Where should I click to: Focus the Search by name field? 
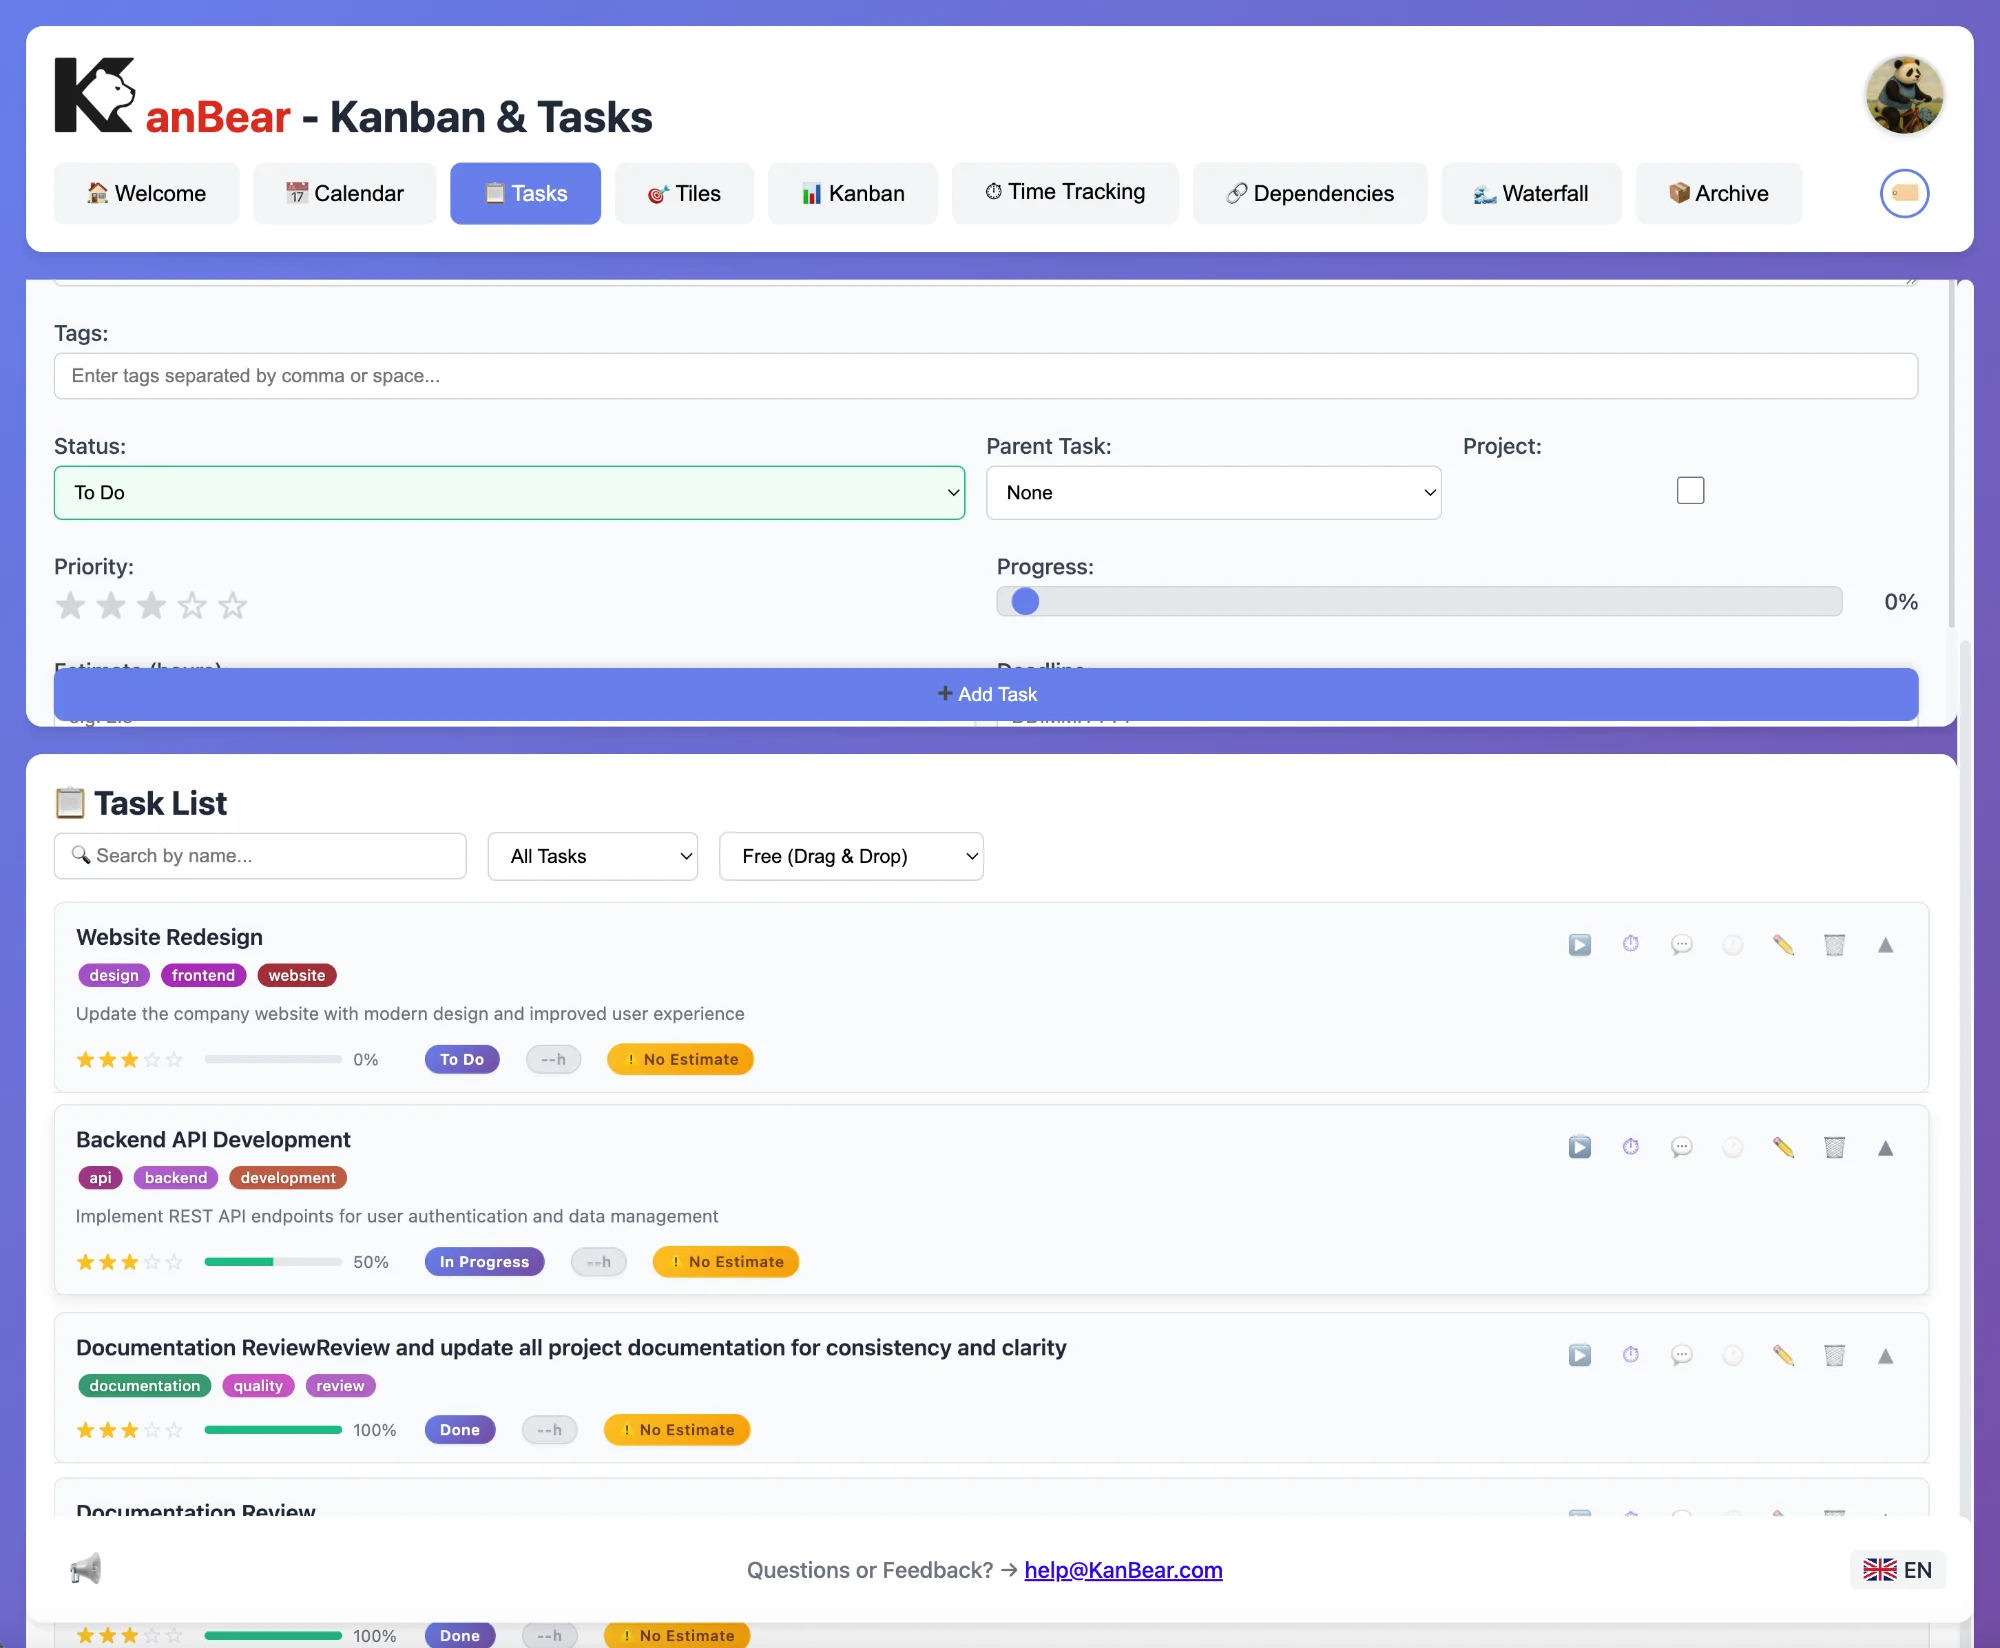(260, 856)
